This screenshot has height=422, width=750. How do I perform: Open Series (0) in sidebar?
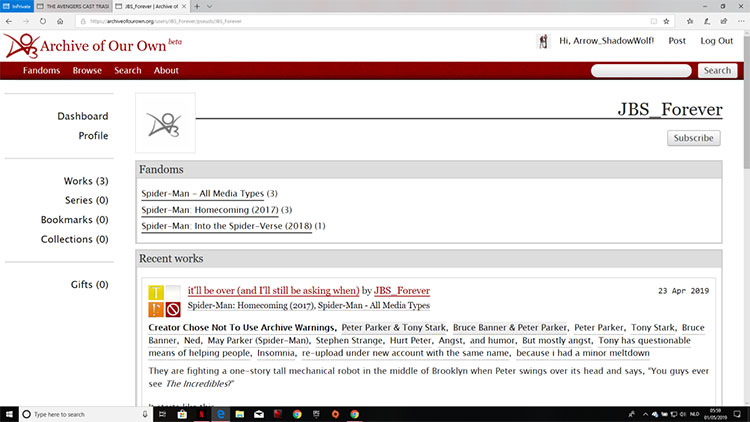[87, 200]
